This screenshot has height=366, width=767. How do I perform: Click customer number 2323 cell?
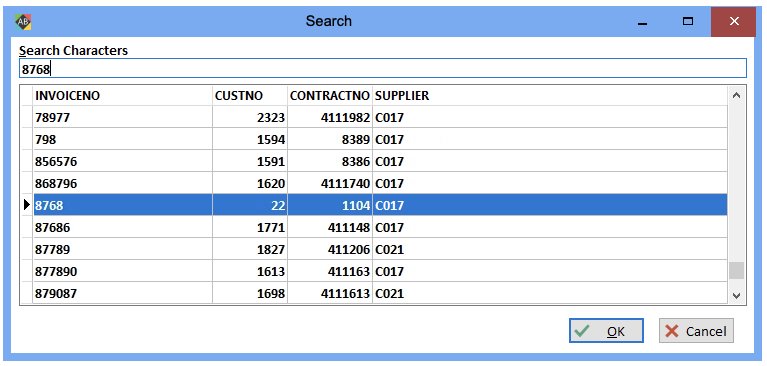coord(250,117)
